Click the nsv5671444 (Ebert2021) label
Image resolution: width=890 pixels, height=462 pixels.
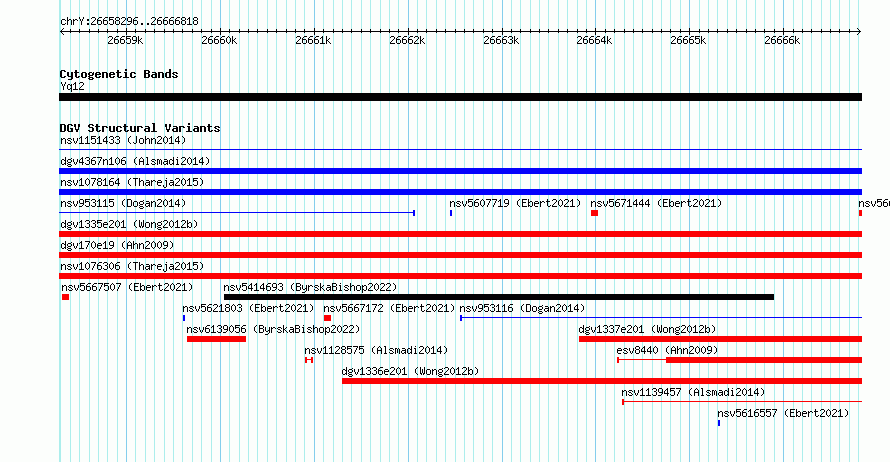pyautogui.click(x=656, y=203)
